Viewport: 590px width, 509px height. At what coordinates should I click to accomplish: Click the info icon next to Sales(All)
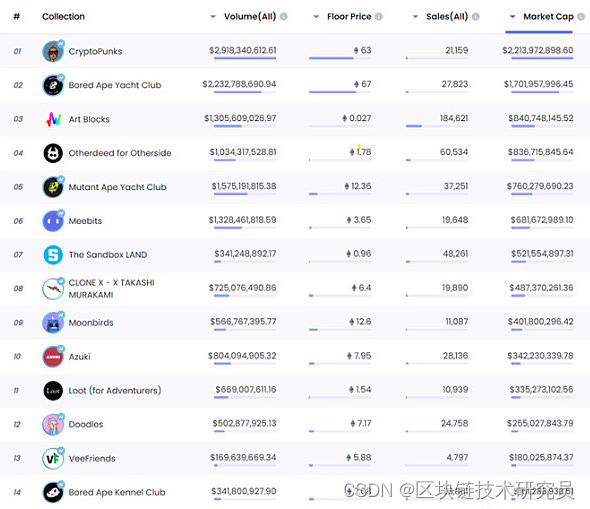(476, 17)
